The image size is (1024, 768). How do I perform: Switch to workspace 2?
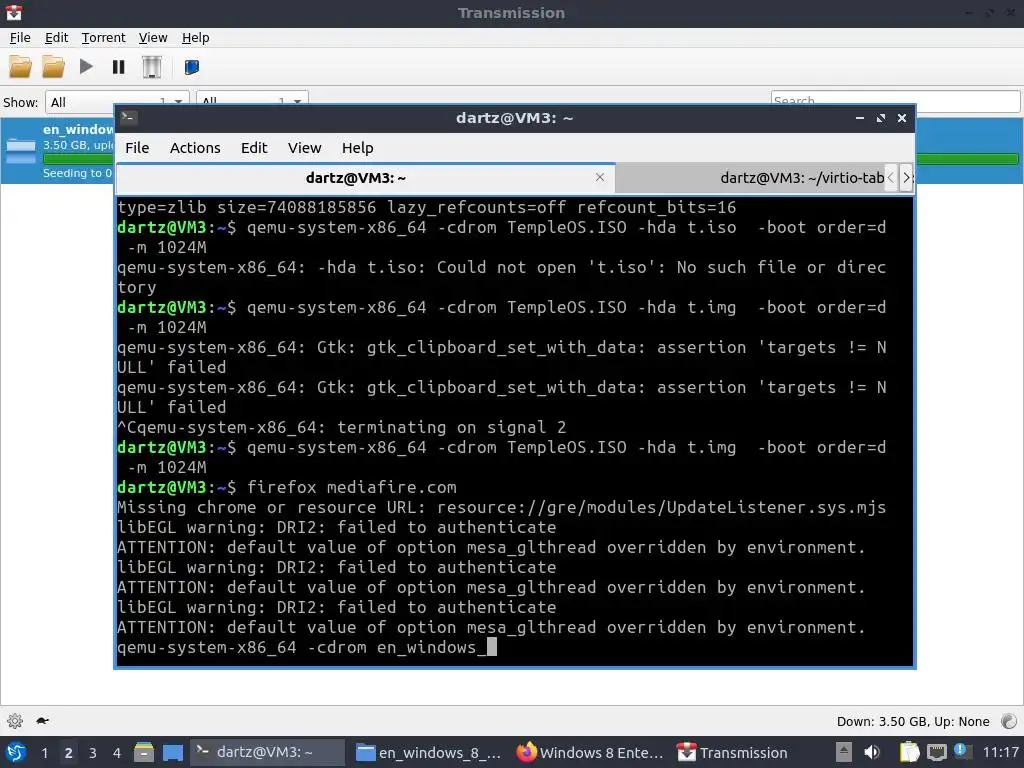pos(69,753)
